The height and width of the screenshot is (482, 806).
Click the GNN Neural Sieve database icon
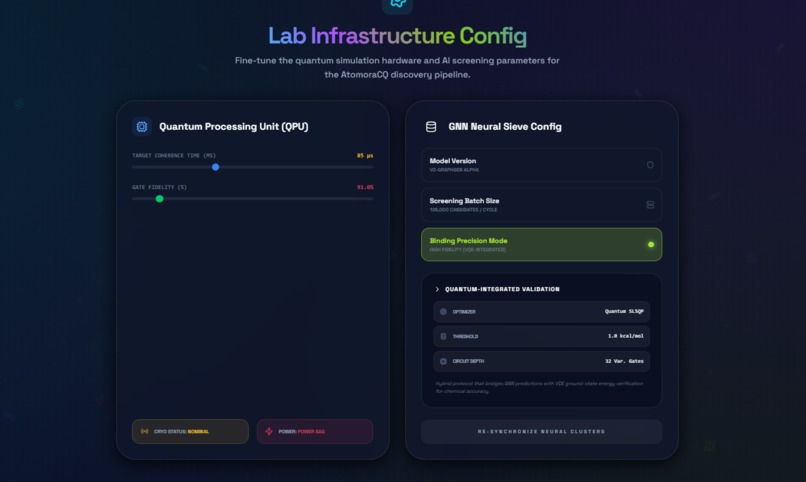(x=431, y=126)
